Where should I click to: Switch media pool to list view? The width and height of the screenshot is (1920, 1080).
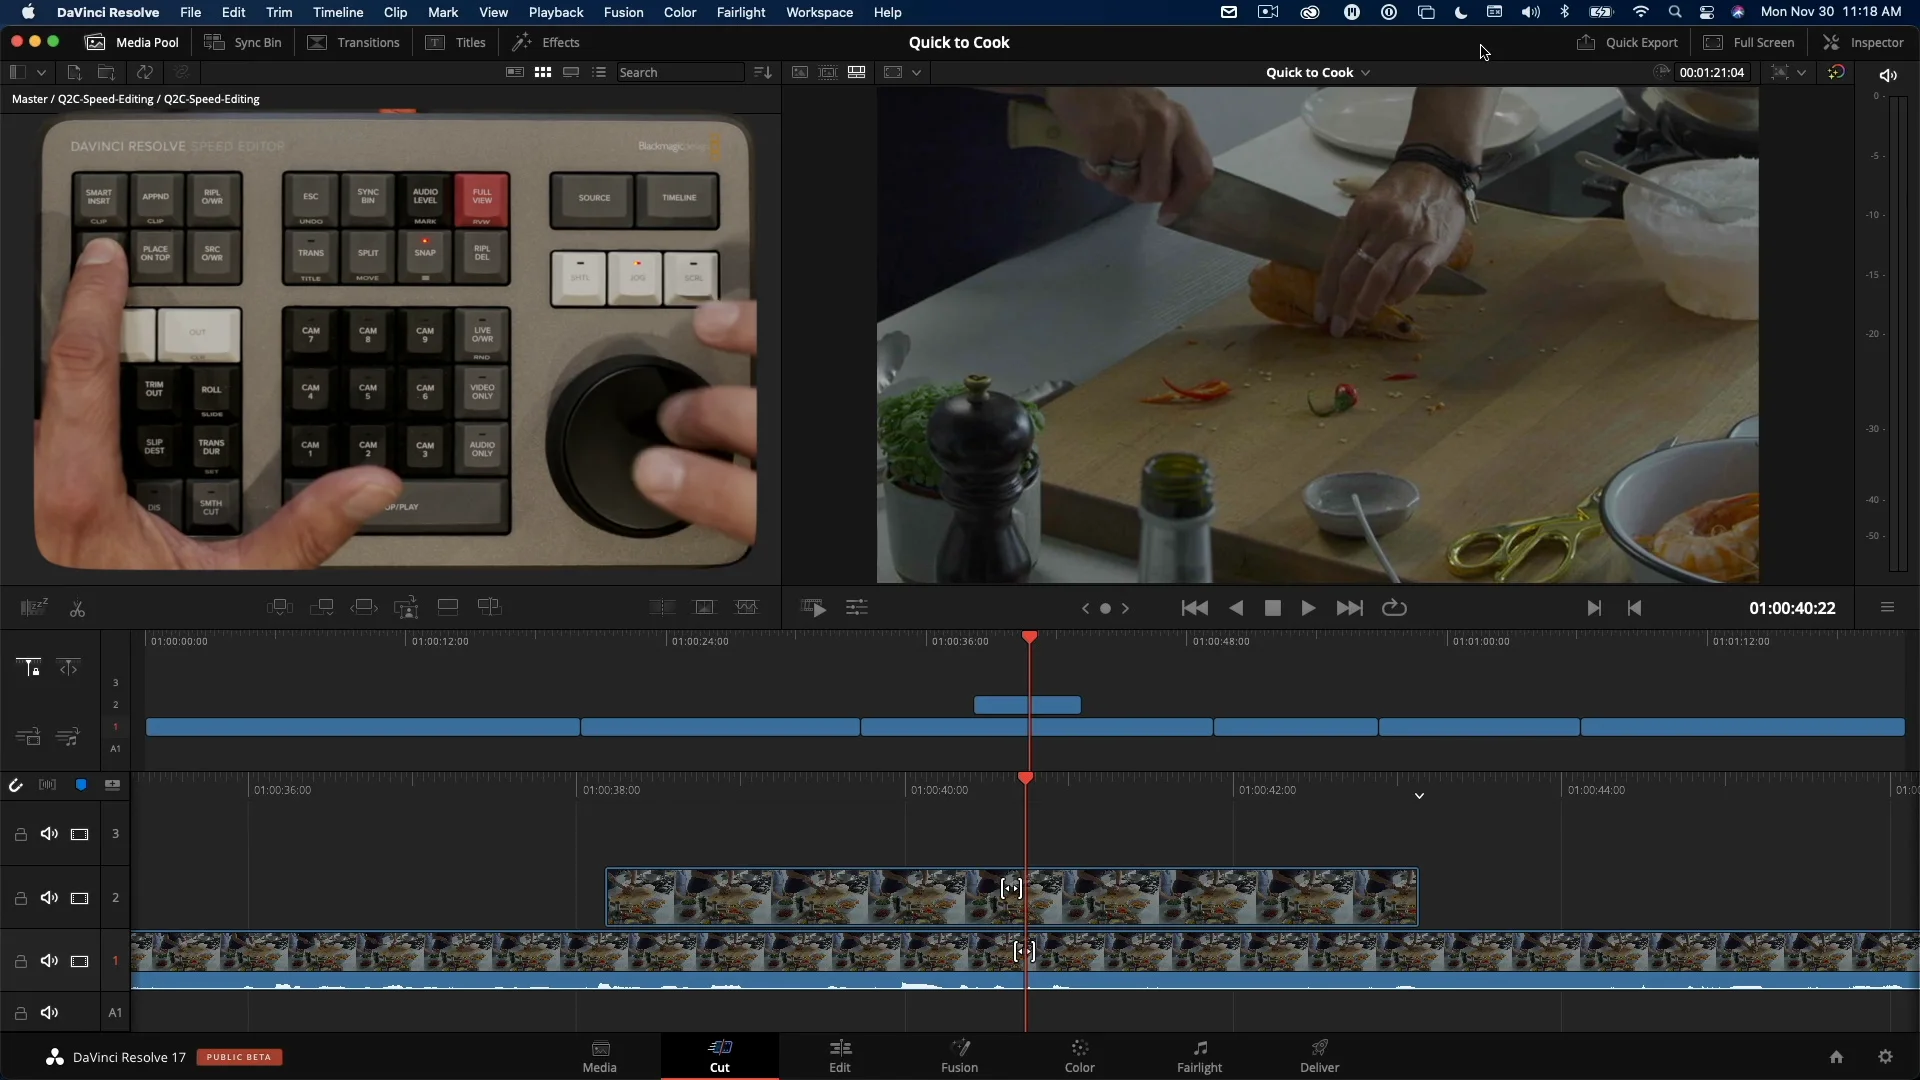point(599,72)
